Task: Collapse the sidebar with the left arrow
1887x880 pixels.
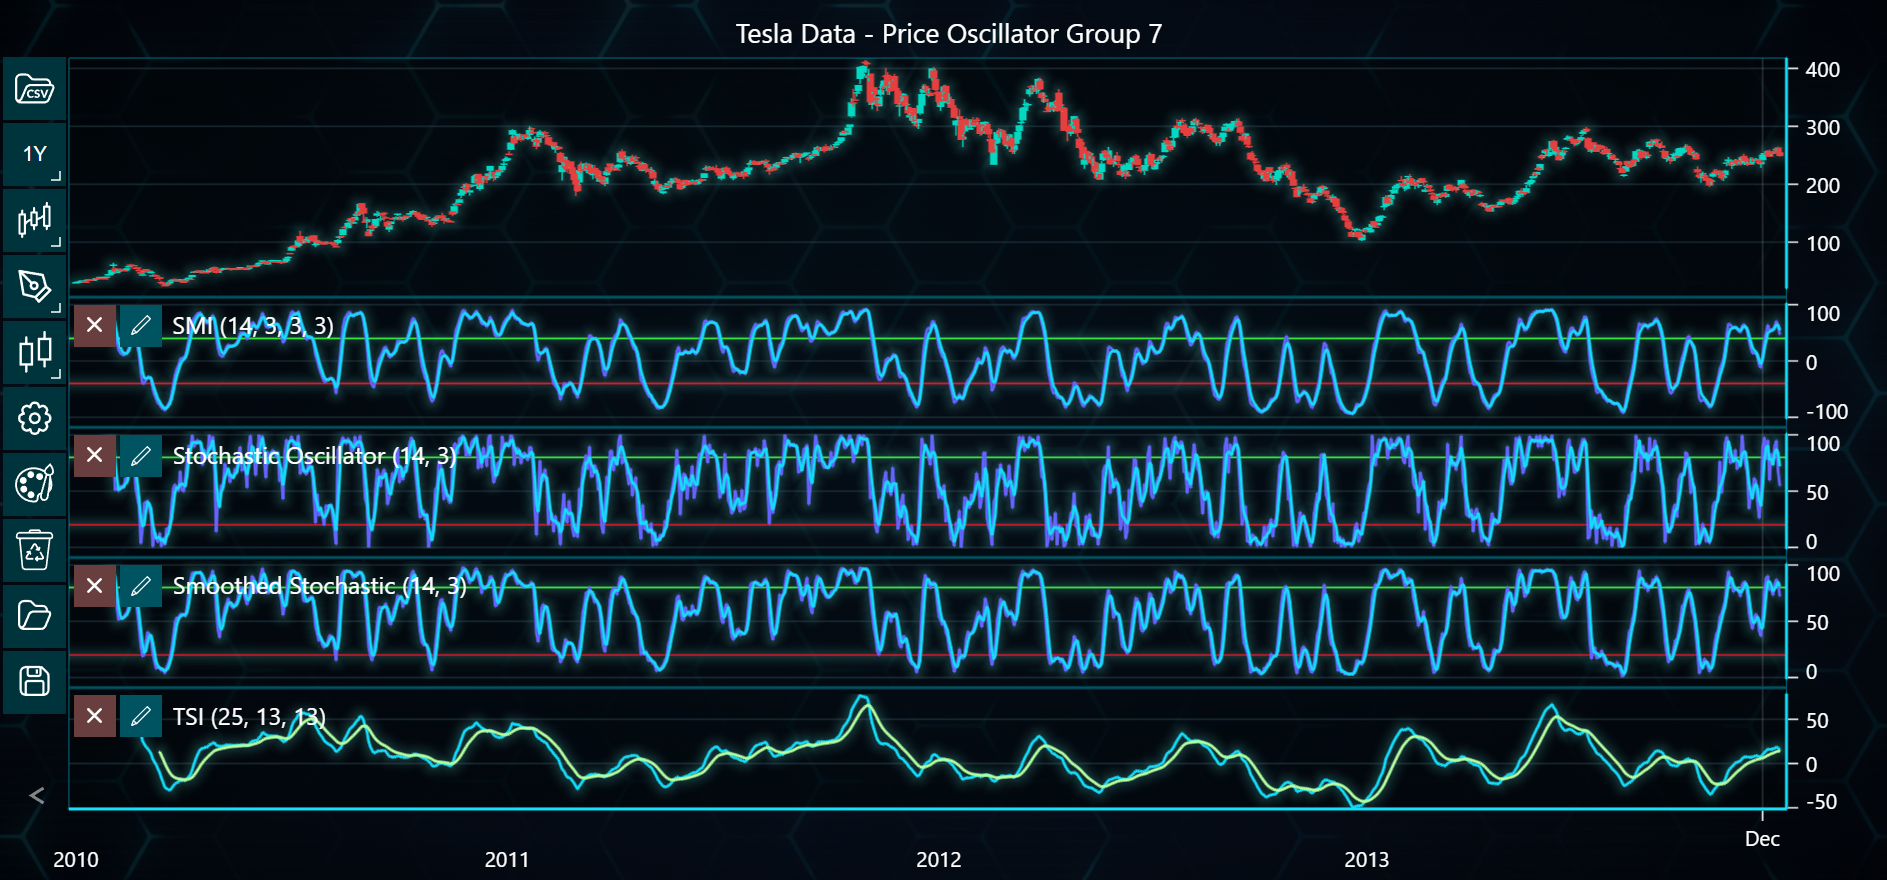Action: coord(37,795)
